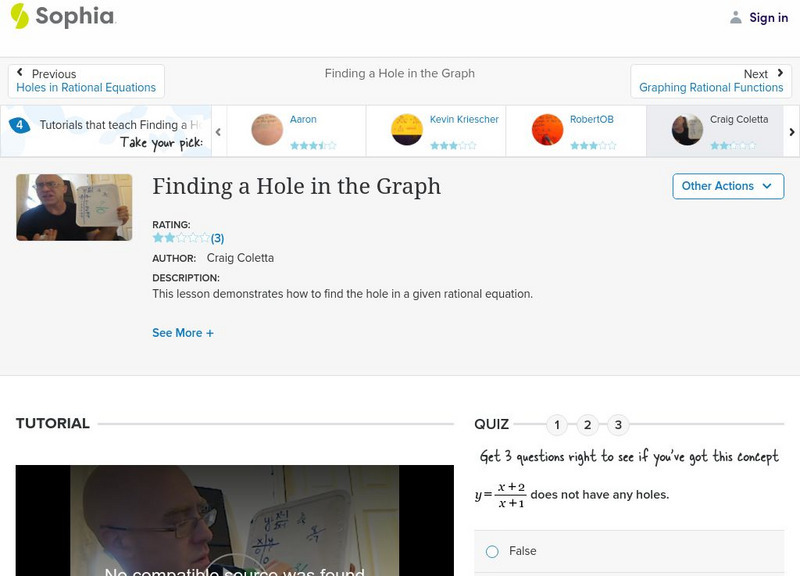Click RobertOB's basketball avatar
The width and height of the screenshot is (800, 576).
point(546,130)
